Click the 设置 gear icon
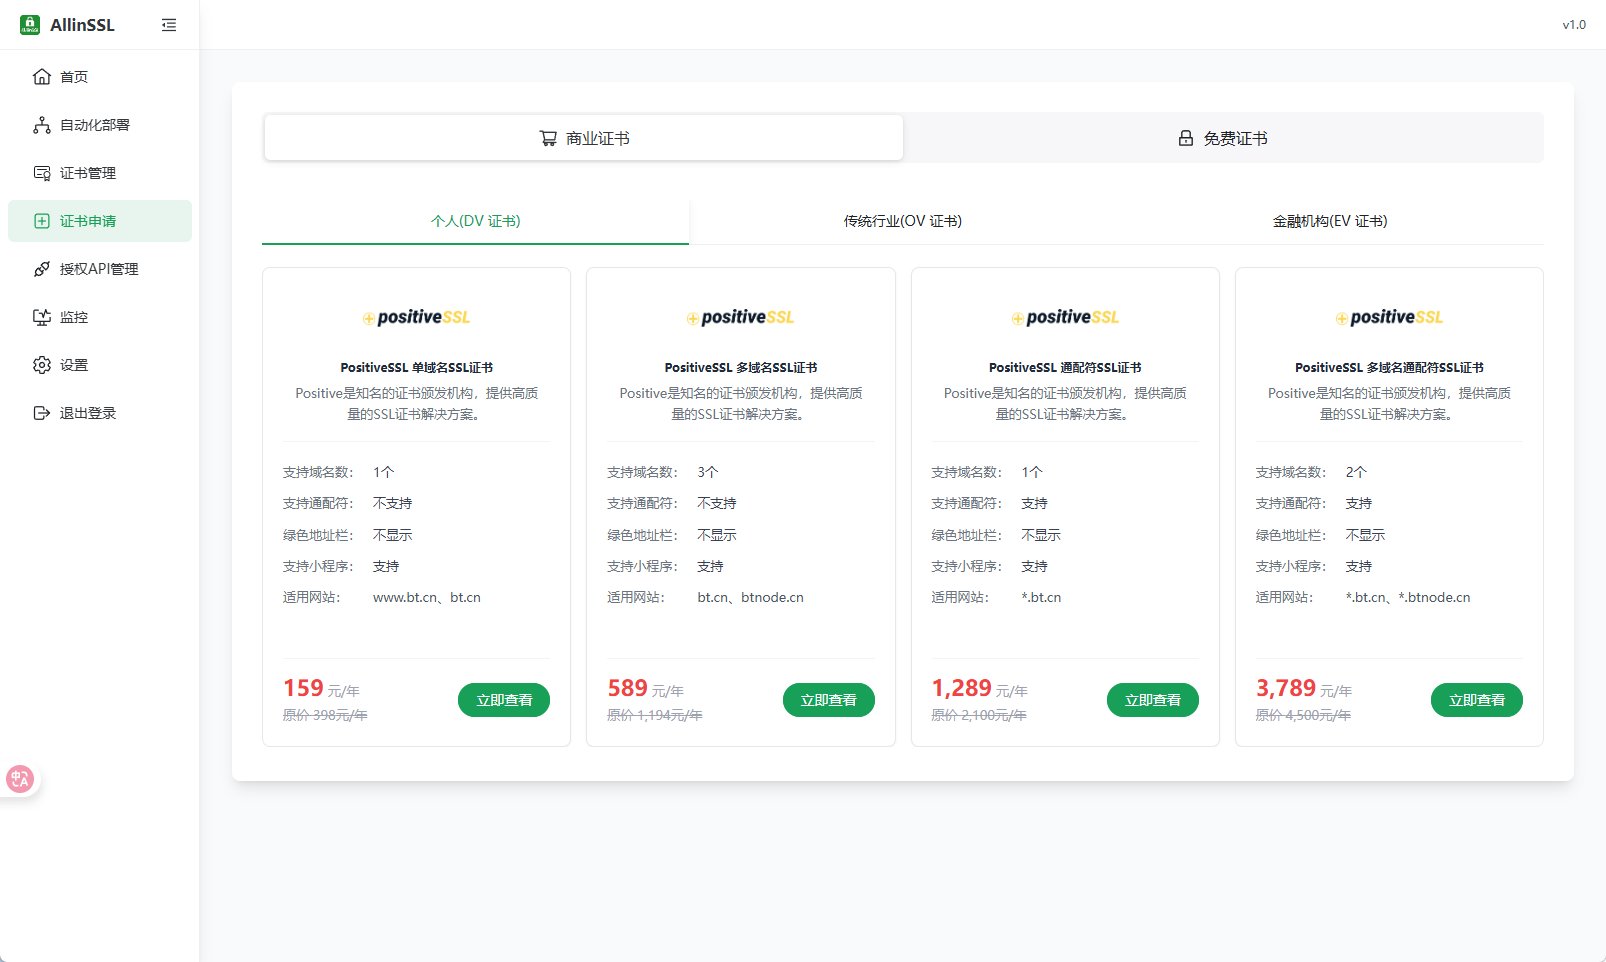 (x=42, y=365)
